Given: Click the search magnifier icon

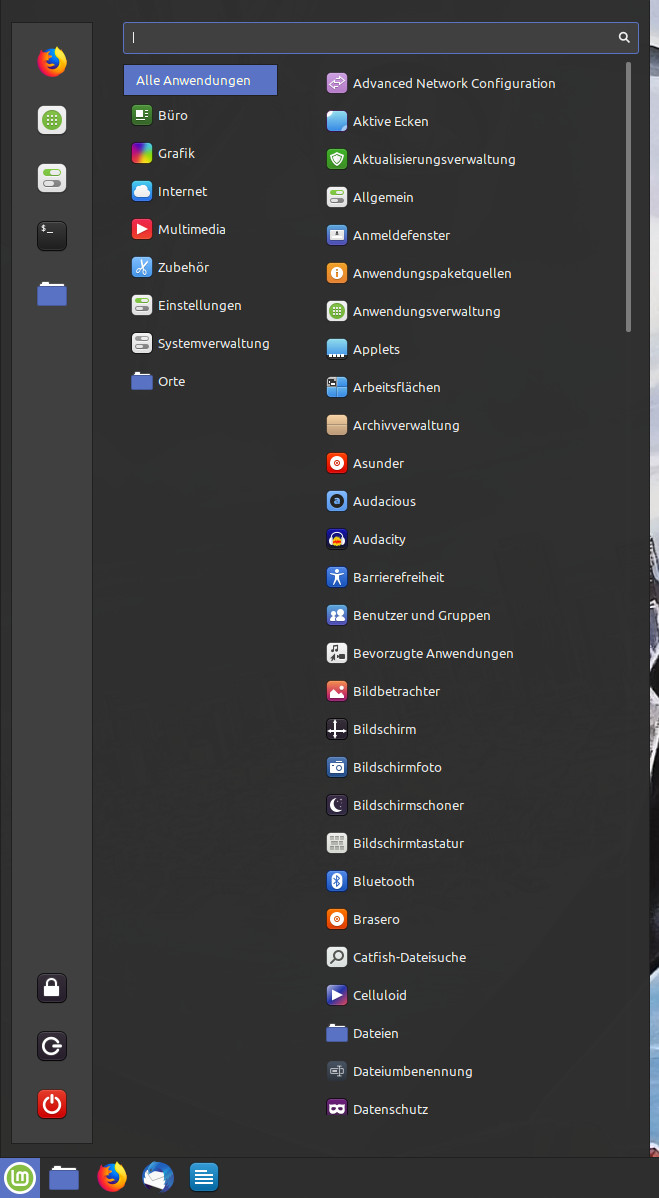Looking at the screenshot, I should 624,37.
